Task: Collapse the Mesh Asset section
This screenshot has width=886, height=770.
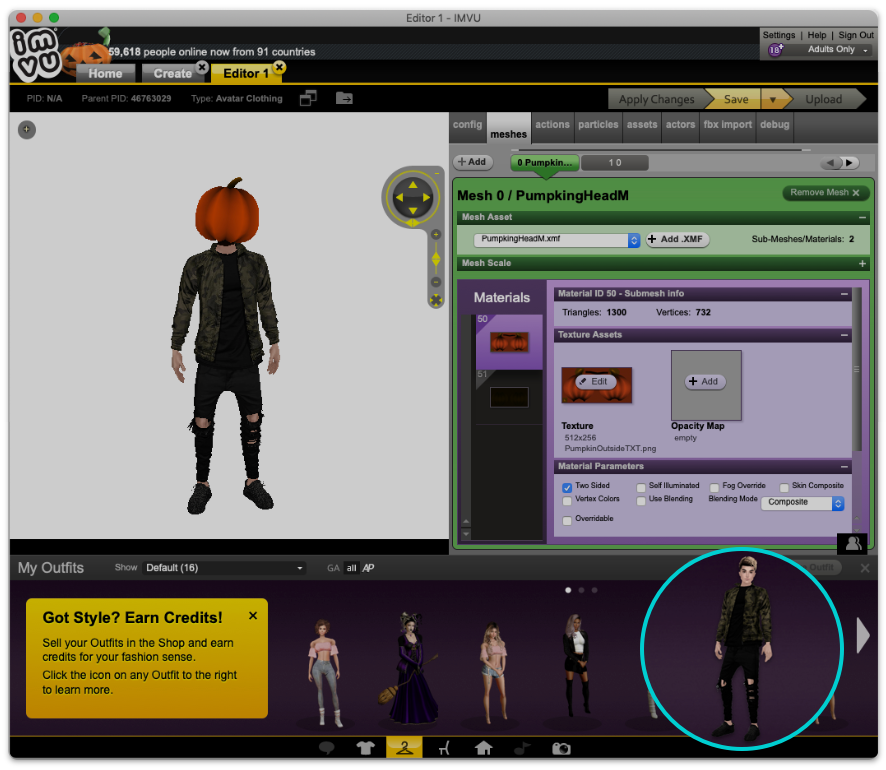Action: pos(862,217)
